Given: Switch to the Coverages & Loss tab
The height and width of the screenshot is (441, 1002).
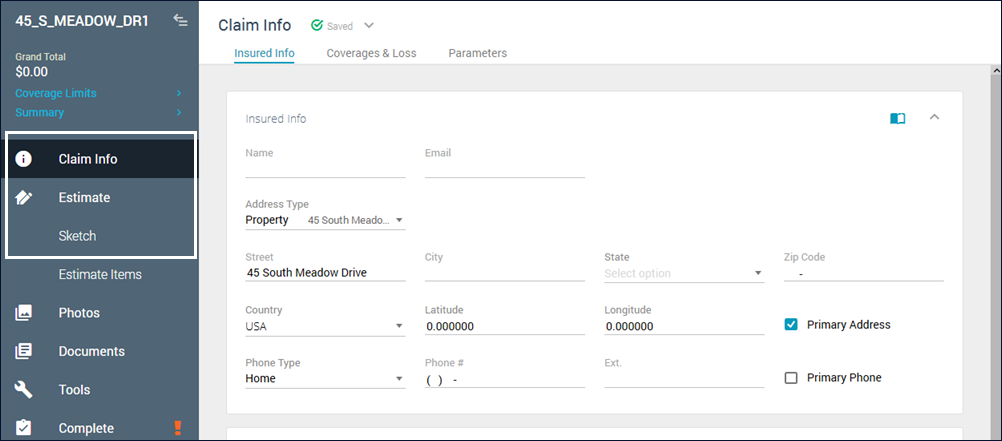Looking at the screenshot, I should [x=371, y=53].
